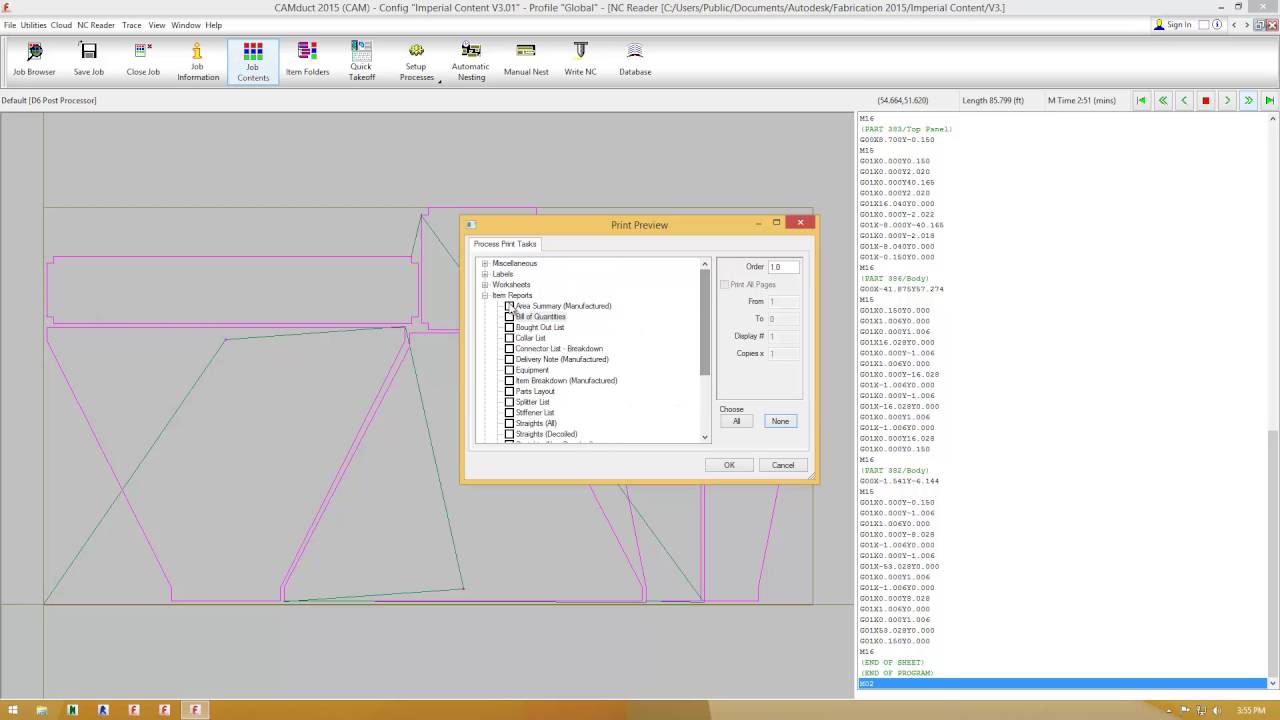Screen dimensions: 1280x720
Task: Check Delivery Note (Manufactured) report
Action: click(509, 359)
